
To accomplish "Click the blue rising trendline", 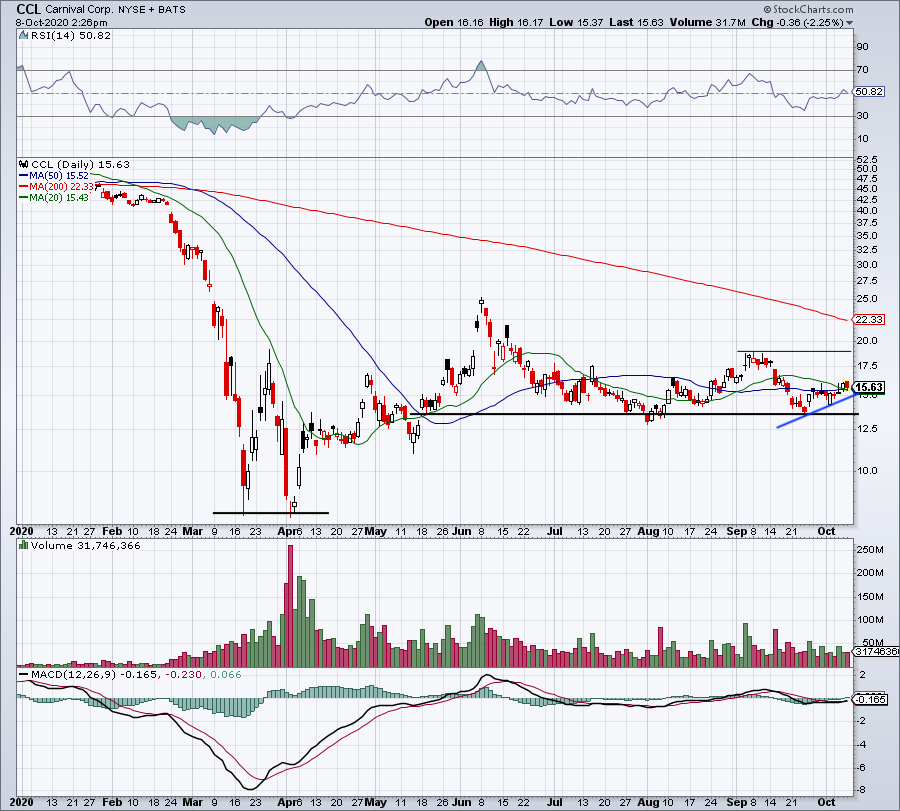I will pos(817,410).
